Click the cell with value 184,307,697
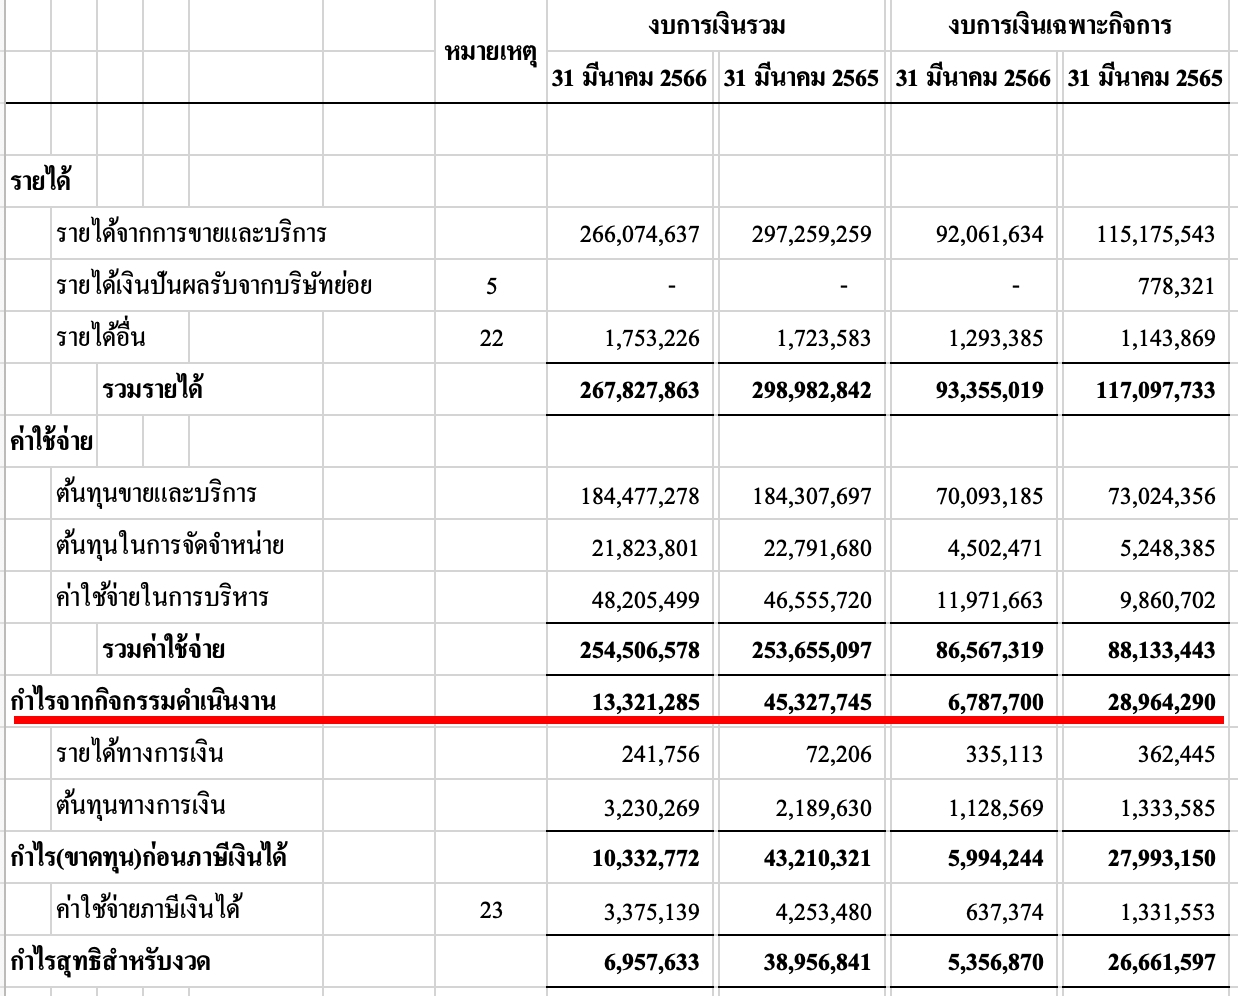Screen dimensions: 1238x996 811,495
